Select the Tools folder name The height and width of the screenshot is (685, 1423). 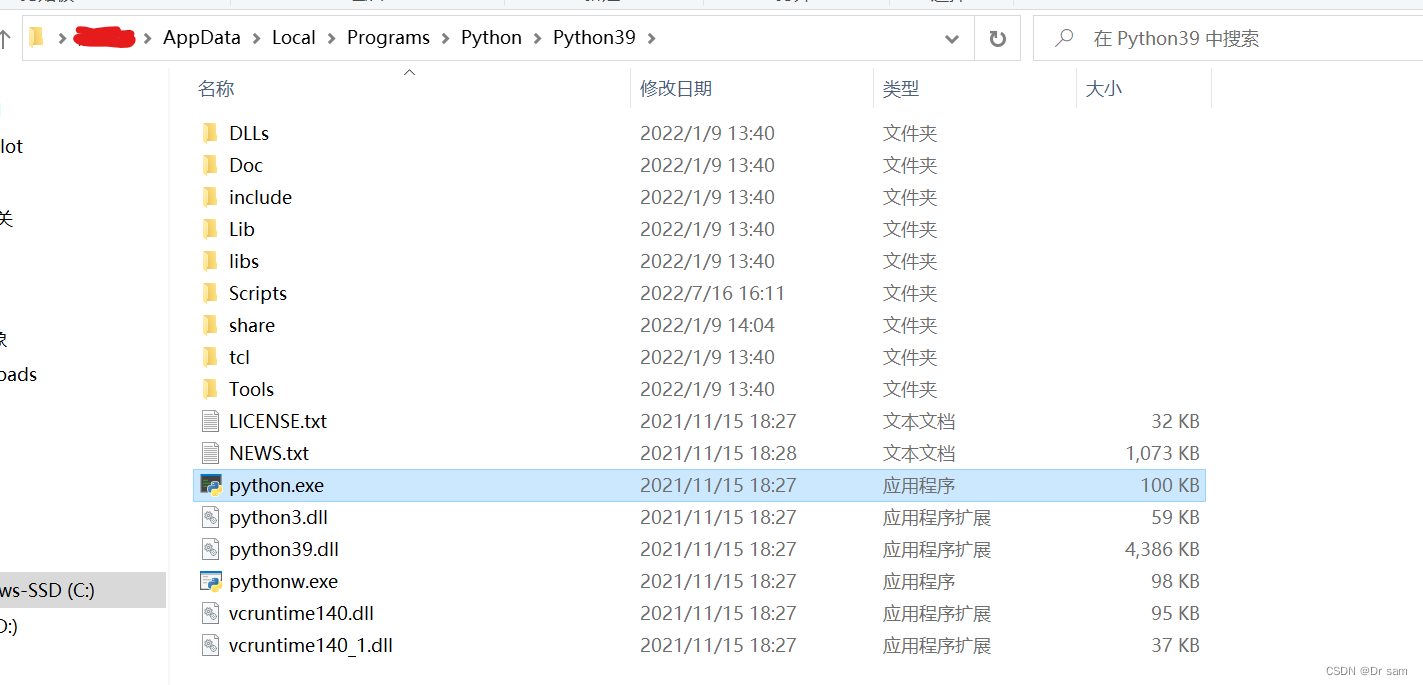click(x=251, y=389)
